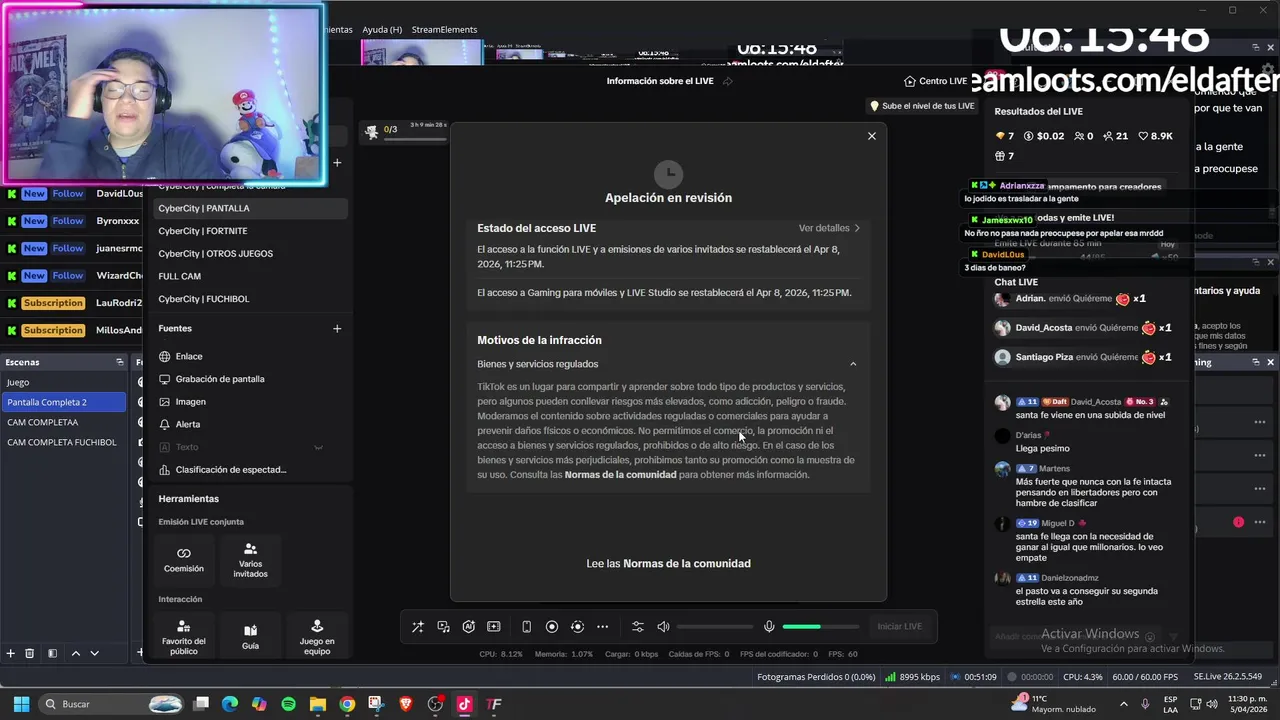1280x720 pixels.
Task: Click the share arrow beside Información sobre el LIVE
Action: pyautogui.click(x=727, y=81)
